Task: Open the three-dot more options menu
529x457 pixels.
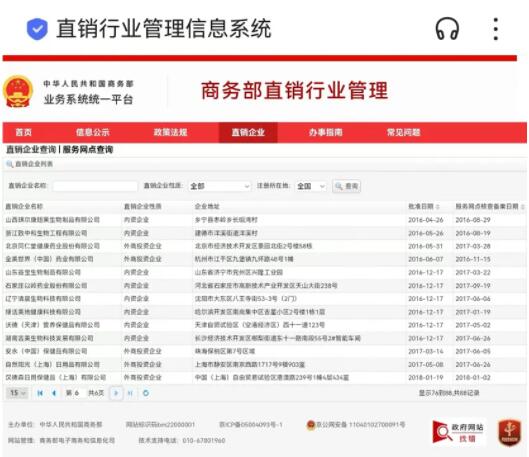Action: (x=496, y=29)
